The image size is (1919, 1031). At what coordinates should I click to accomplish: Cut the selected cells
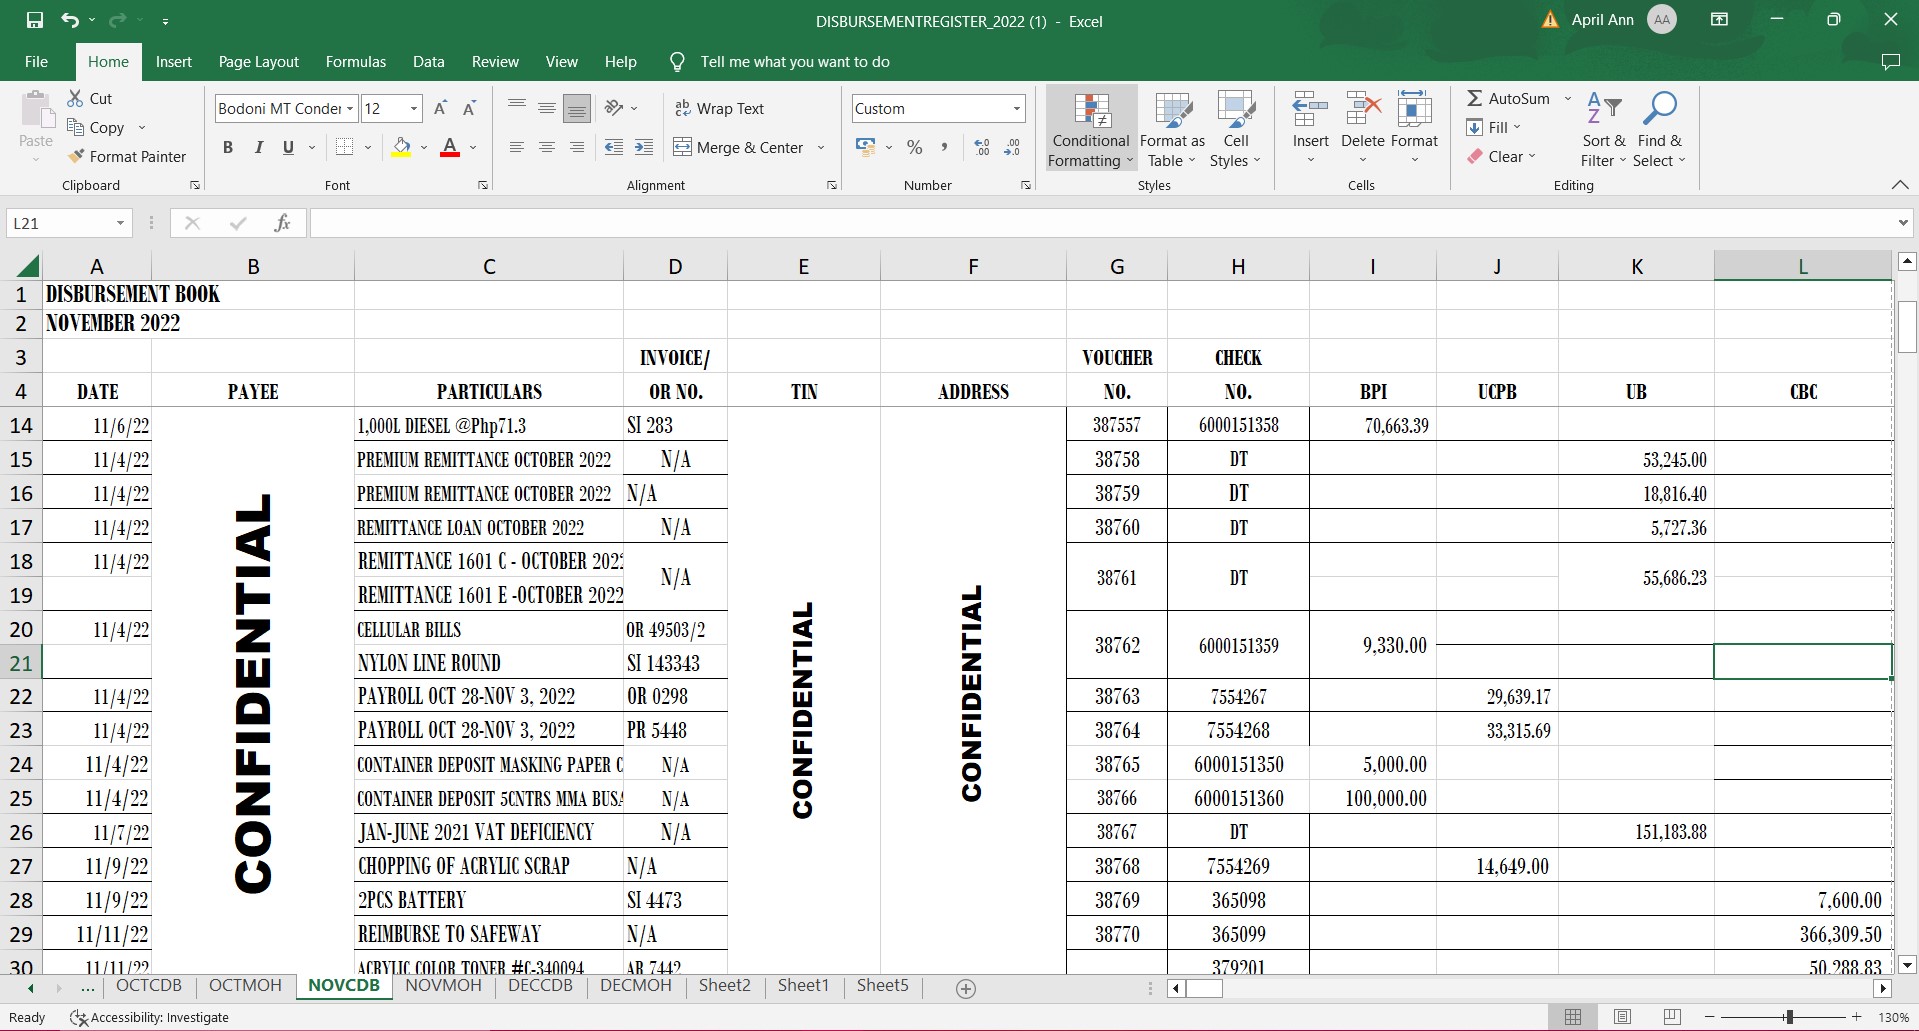tap(90, 98)
